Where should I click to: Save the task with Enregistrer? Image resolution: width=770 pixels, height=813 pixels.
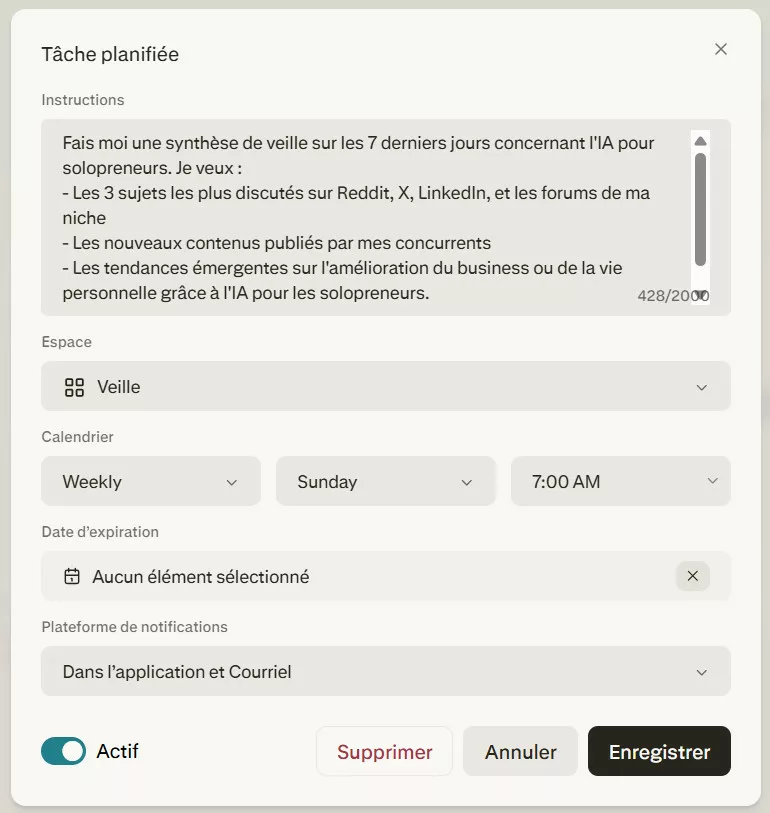point(659,752)
